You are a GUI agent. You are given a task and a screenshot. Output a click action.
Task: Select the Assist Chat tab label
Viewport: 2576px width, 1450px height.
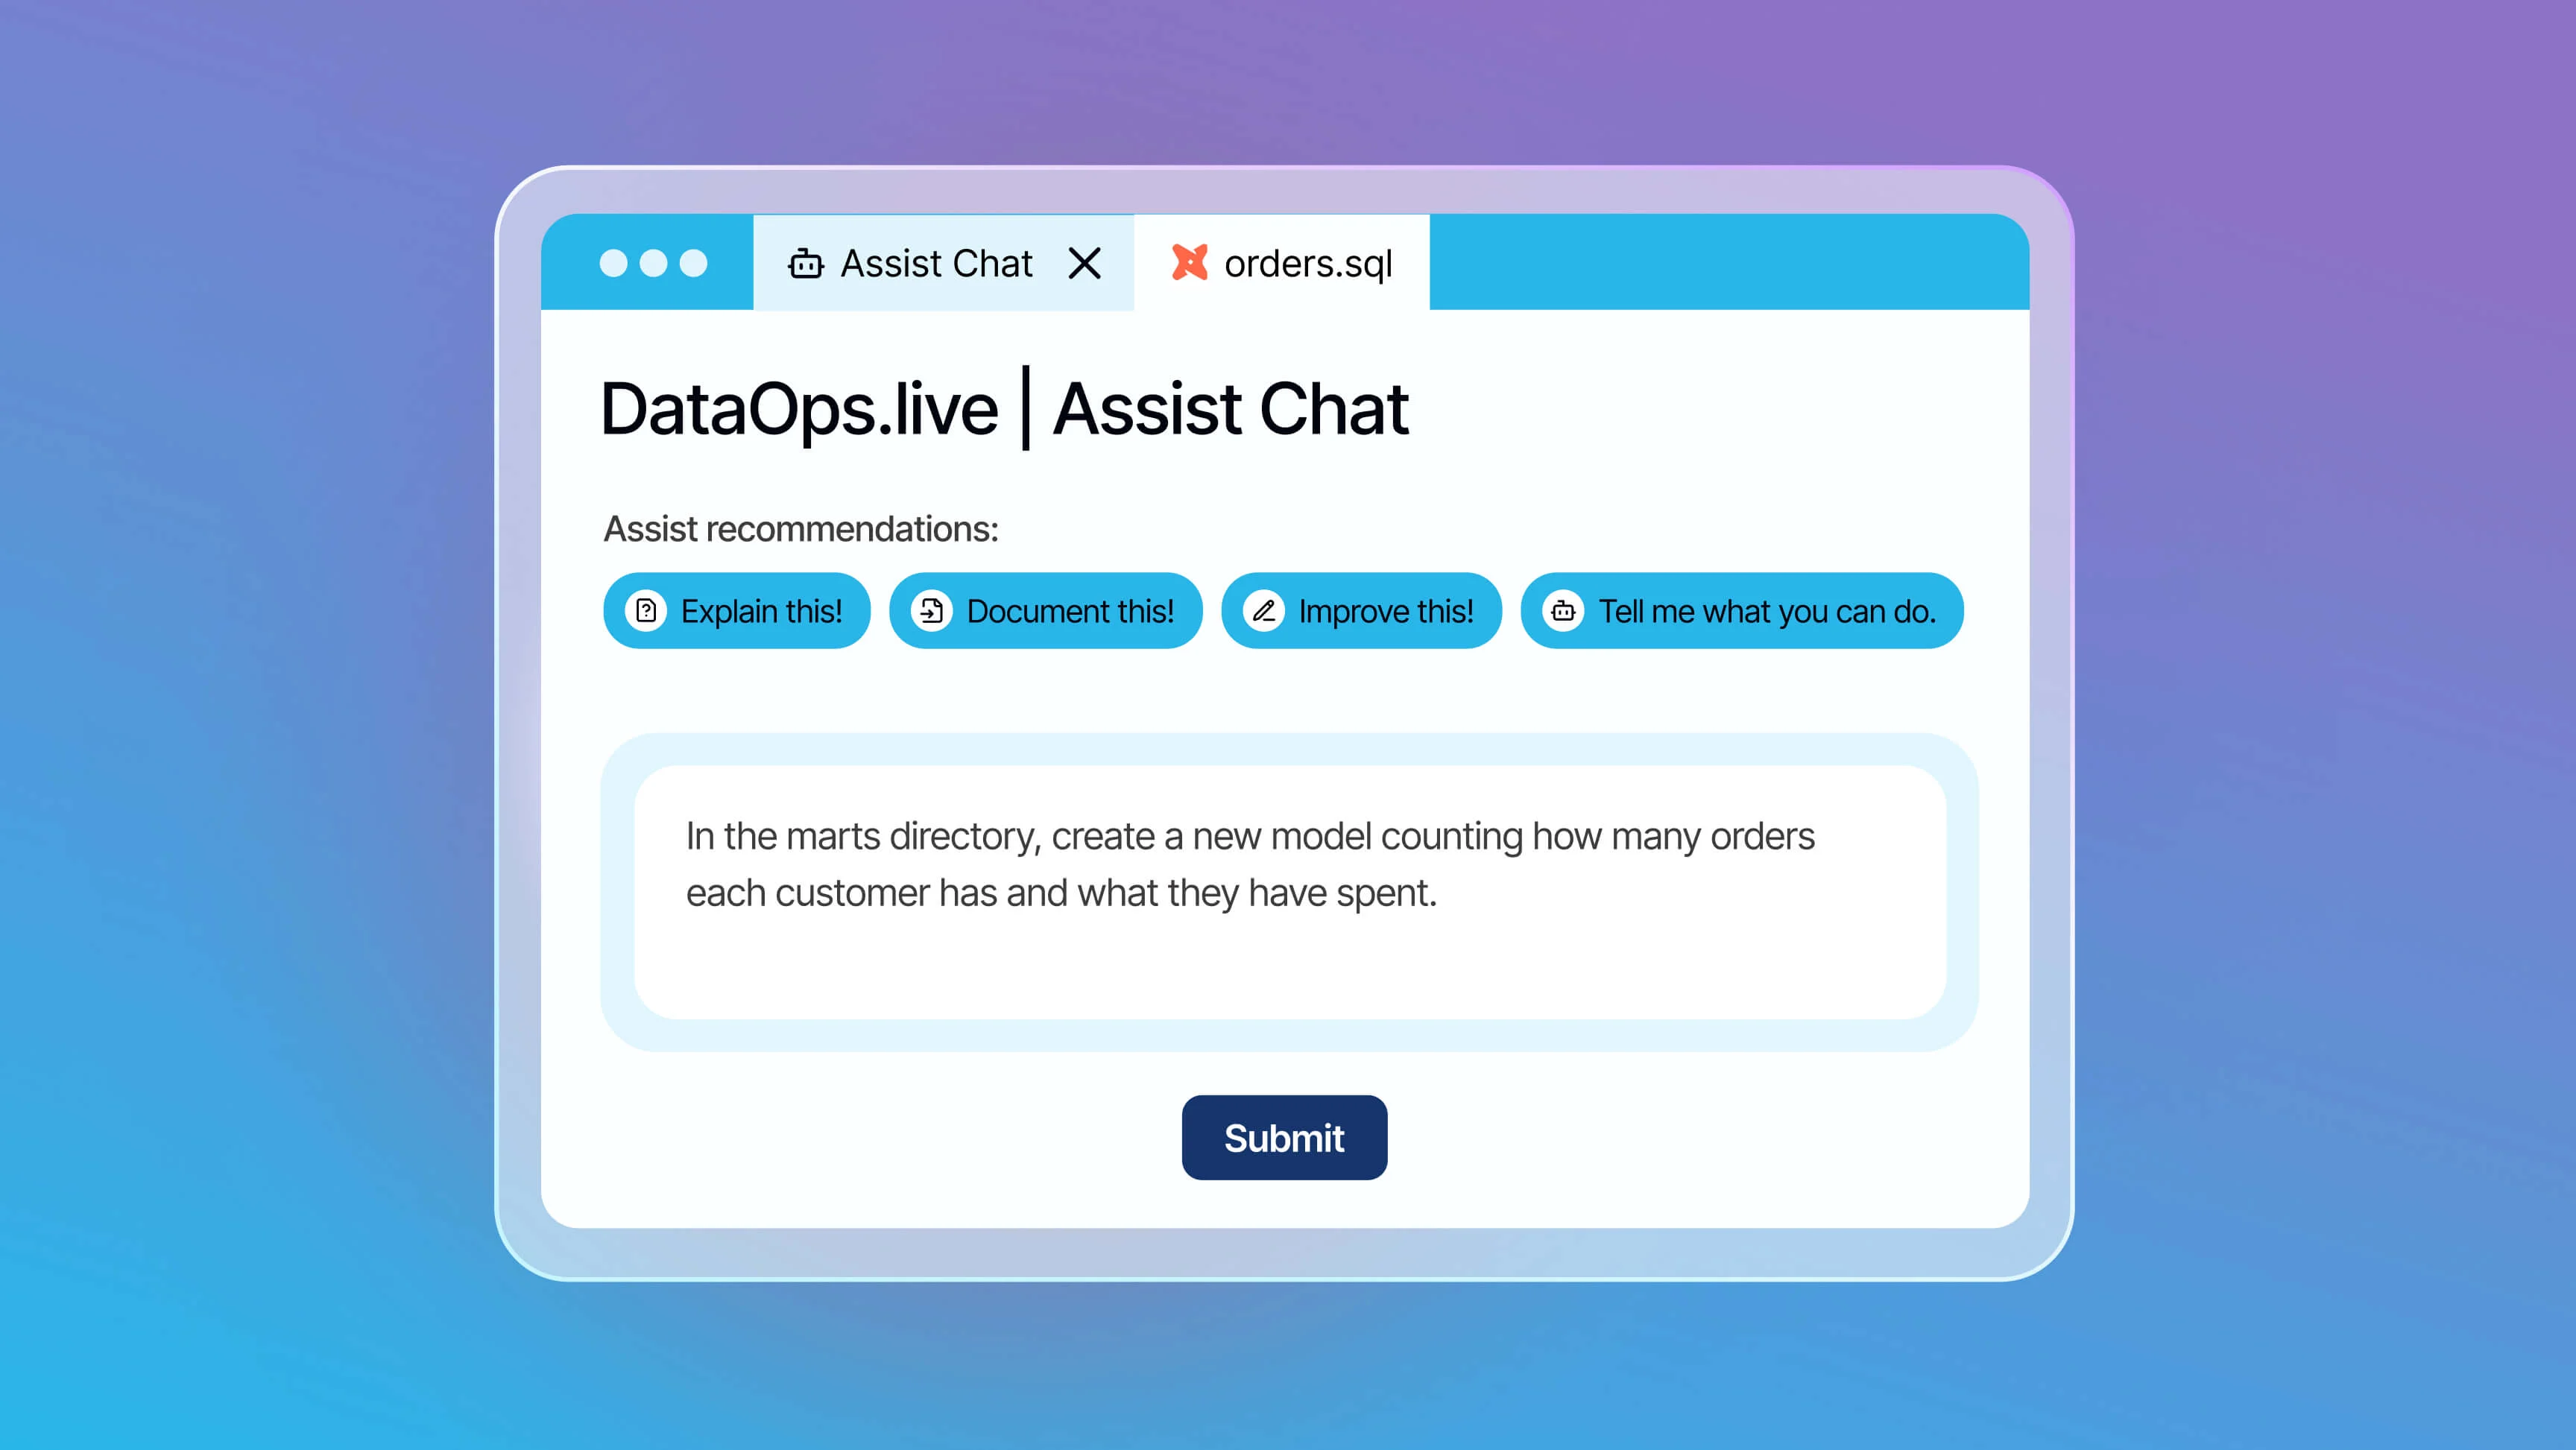936,264
